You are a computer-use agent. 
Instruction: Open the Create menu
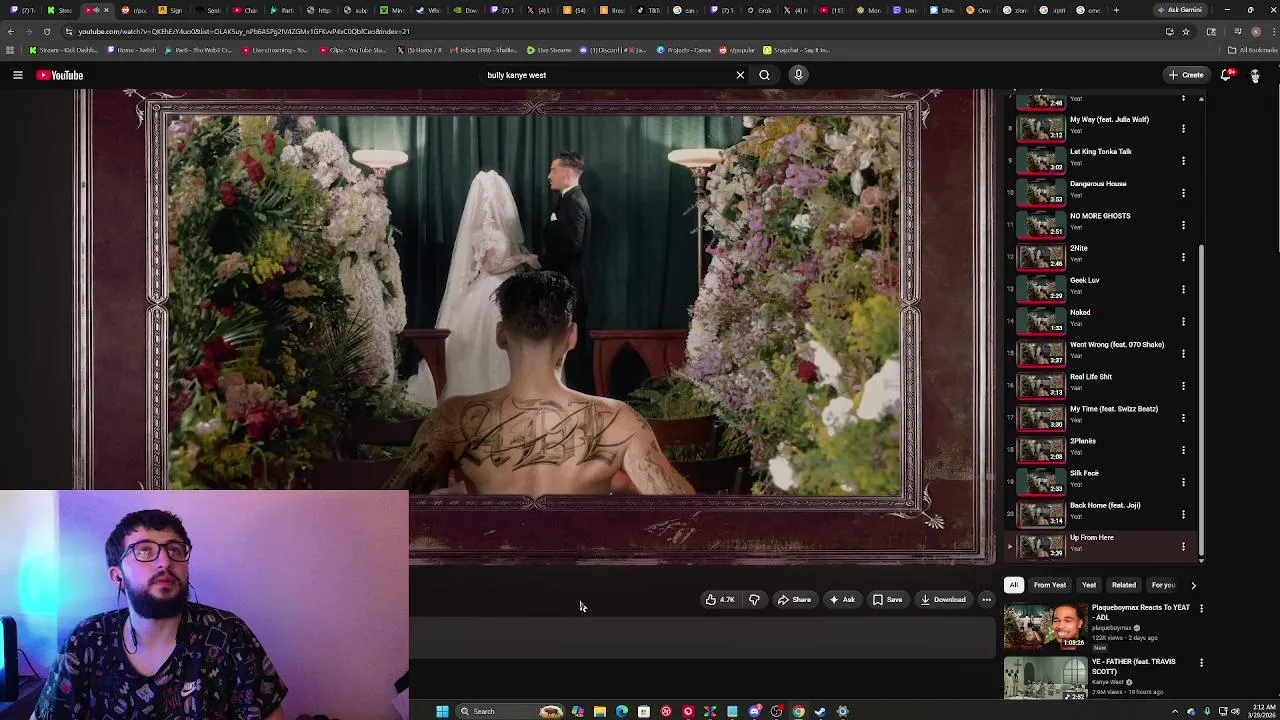(x=1186, y=75)
